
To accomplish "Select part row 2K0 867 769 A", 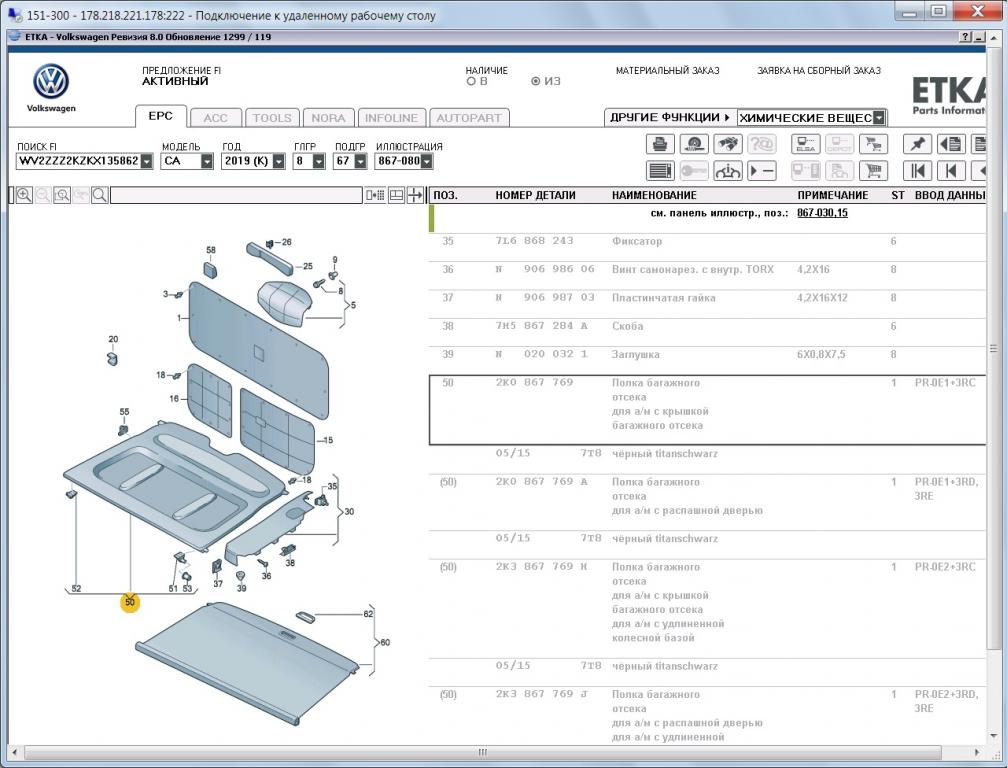I will click(x=708, y=502).
